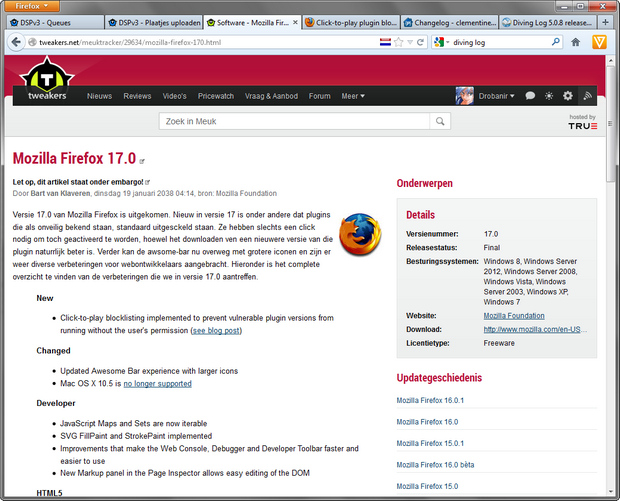Click the page vertical scrollbar thumb

click(611, 123)
